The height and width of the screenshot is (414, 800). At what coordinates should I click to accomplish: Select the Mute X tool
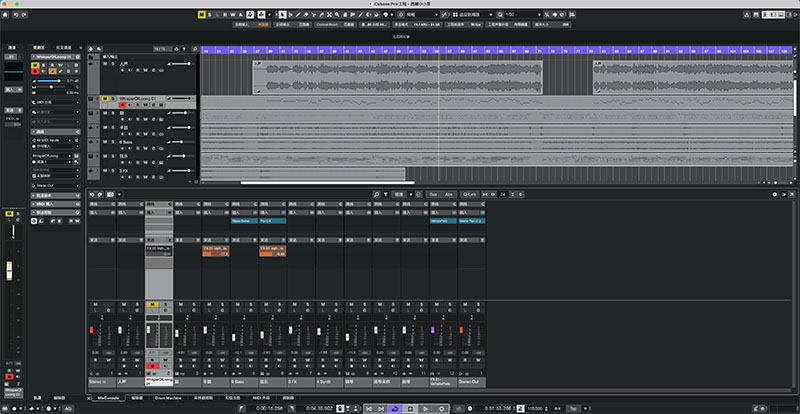pos(329,15)
